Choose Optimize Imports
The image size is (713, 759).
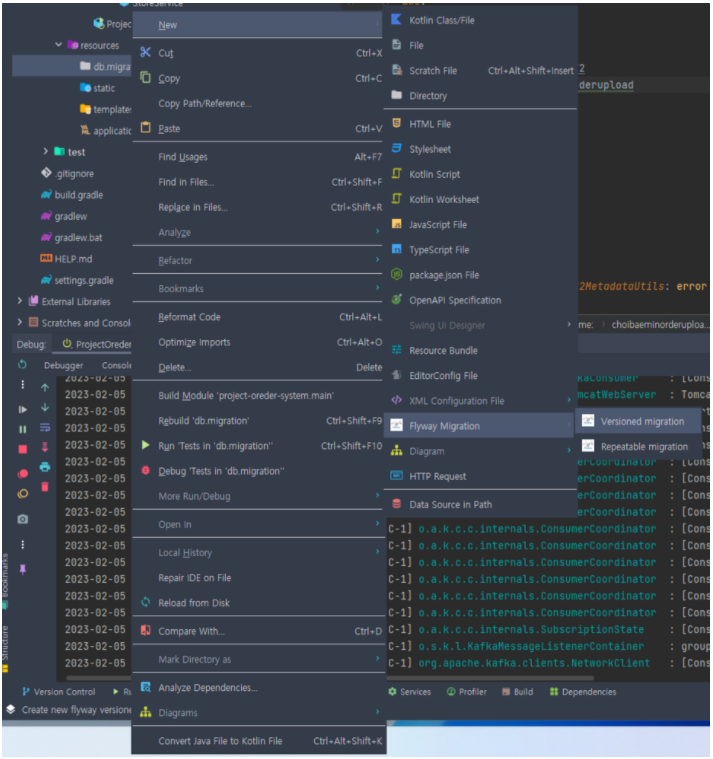257,342
